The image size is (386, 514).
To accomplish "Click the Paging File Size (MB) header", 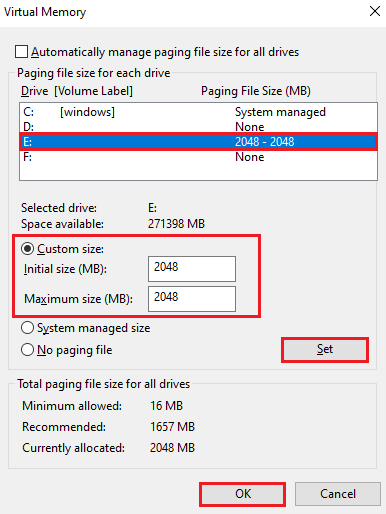I will pos(256,91).
